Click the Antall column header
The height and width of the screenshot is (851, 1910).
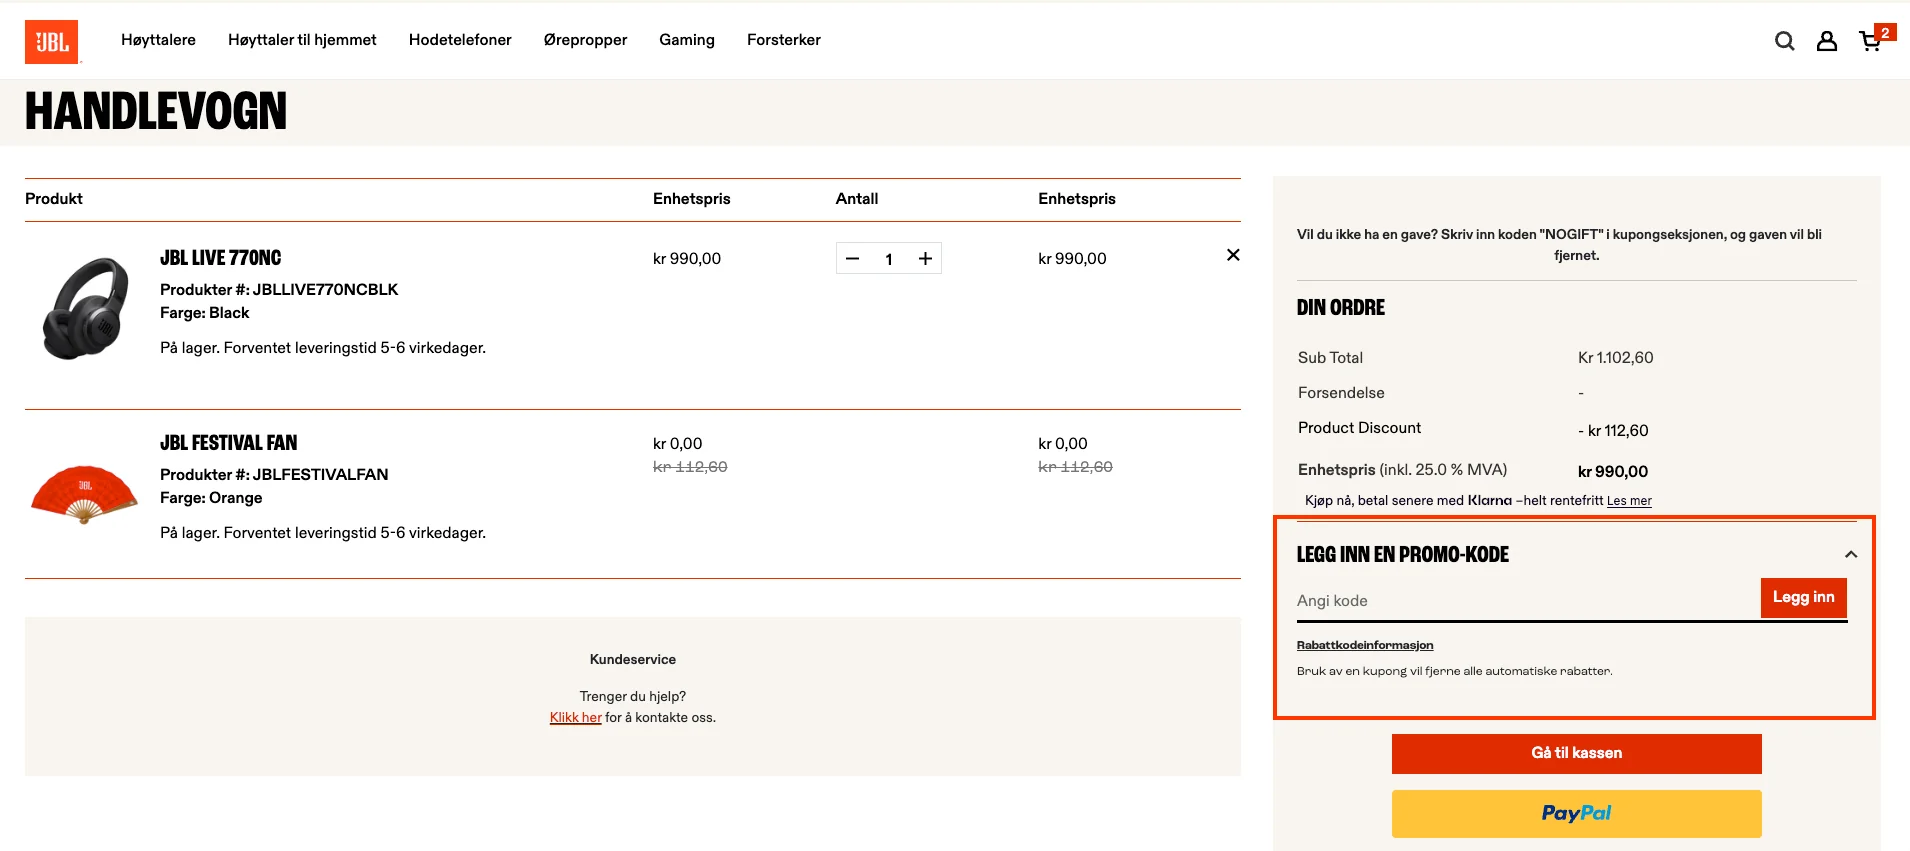[857, 199]
